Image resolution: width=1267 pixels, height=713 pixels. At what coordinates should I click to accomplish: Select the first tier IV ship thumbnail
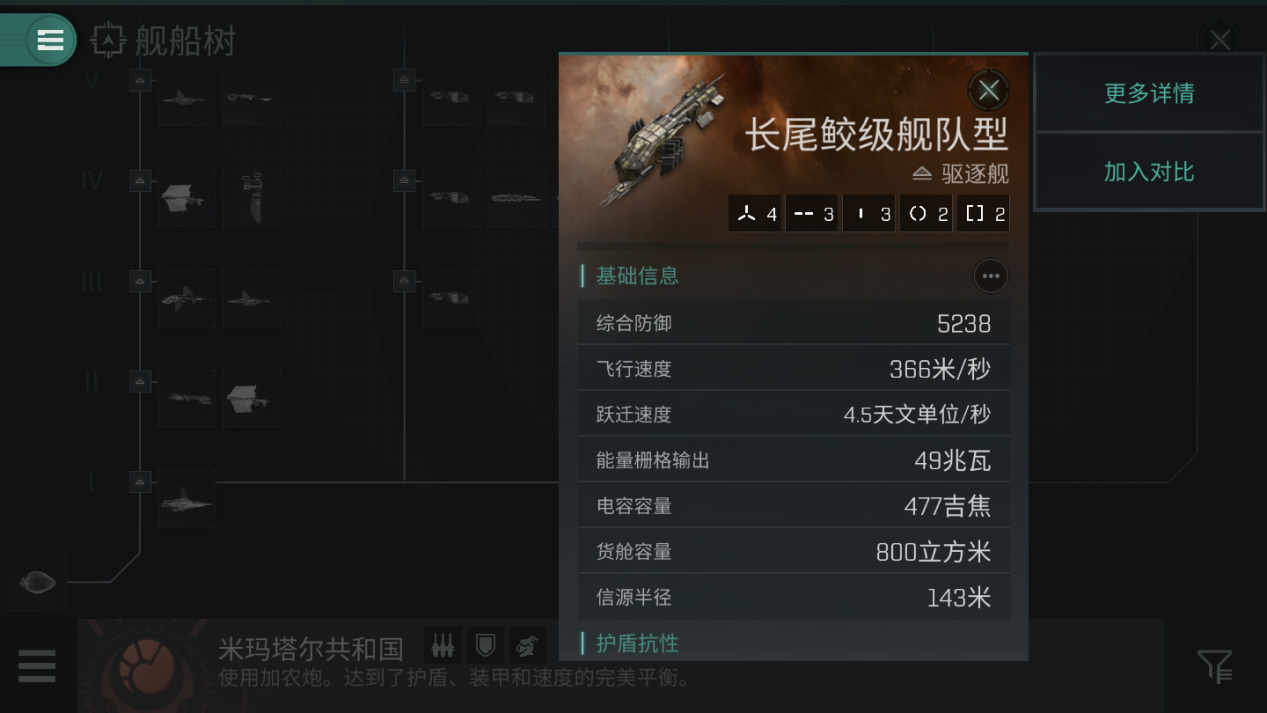[x=186, y=198]
